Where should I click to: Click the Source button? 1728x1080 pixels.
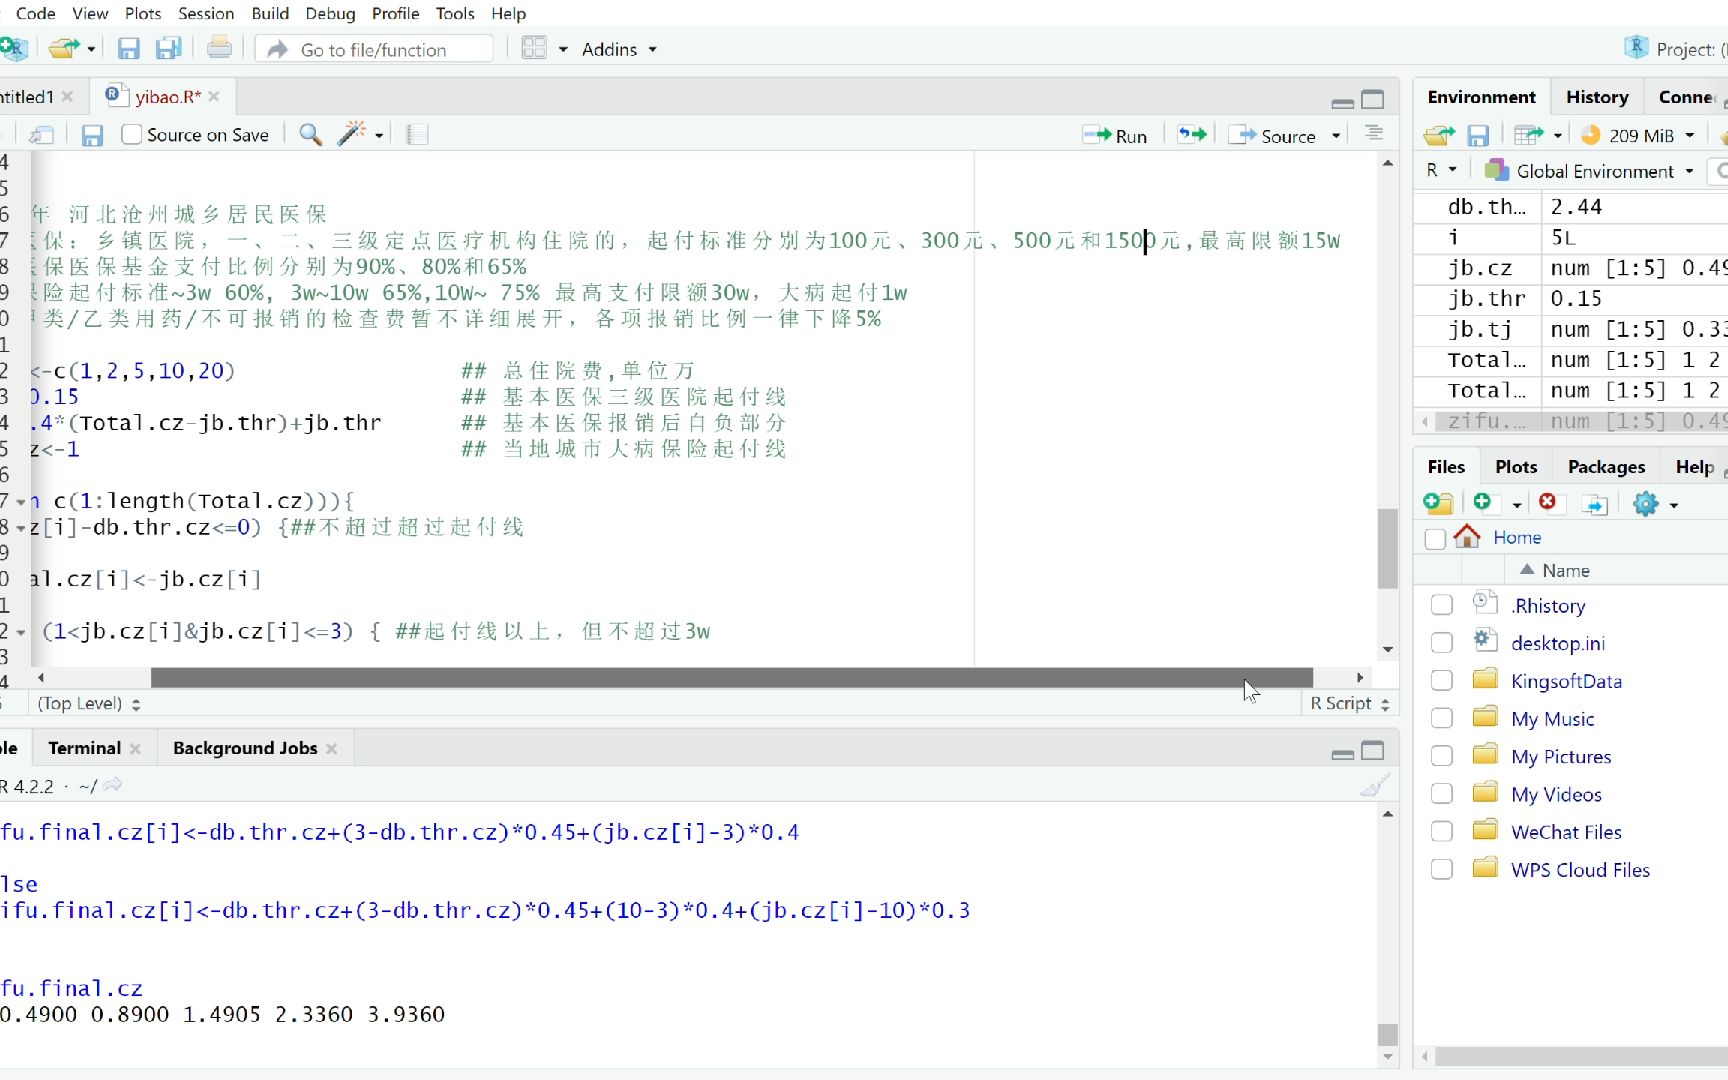(x=1272, y=135)
